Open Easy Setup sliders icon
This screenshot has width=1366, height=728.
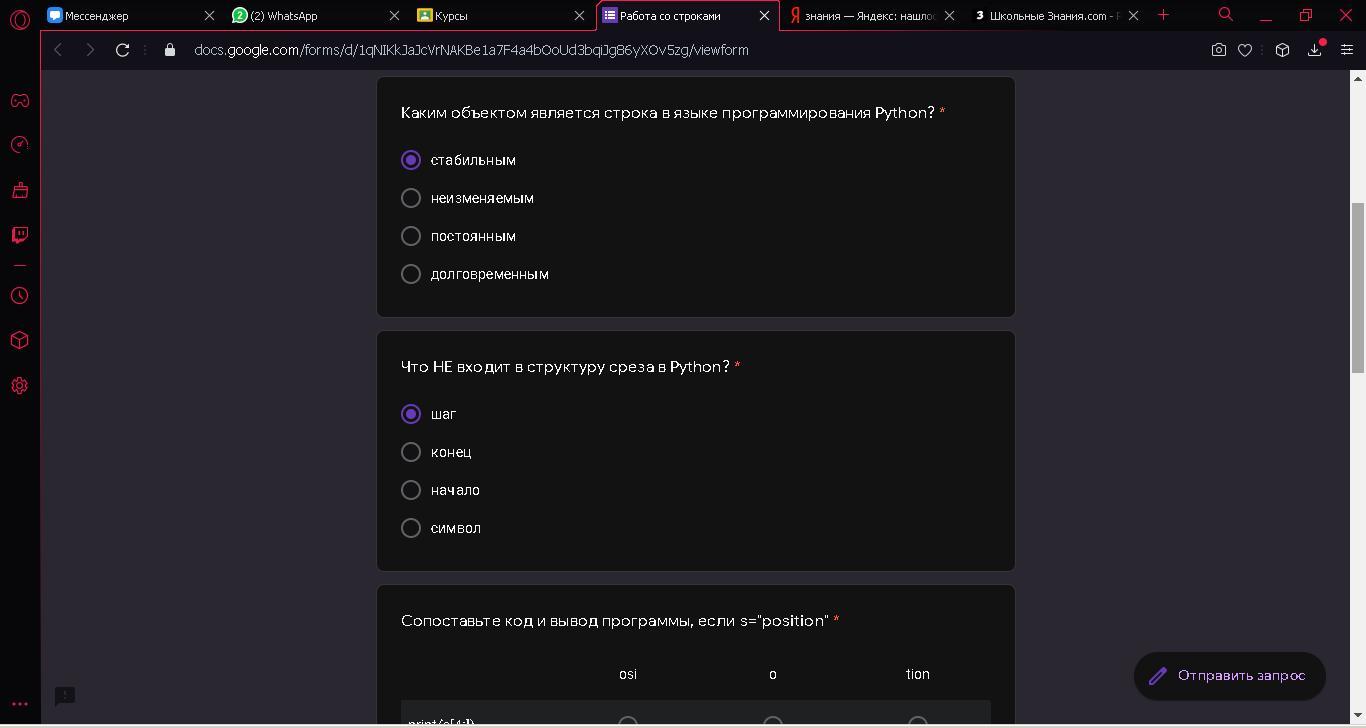[x=1346, y=50]
